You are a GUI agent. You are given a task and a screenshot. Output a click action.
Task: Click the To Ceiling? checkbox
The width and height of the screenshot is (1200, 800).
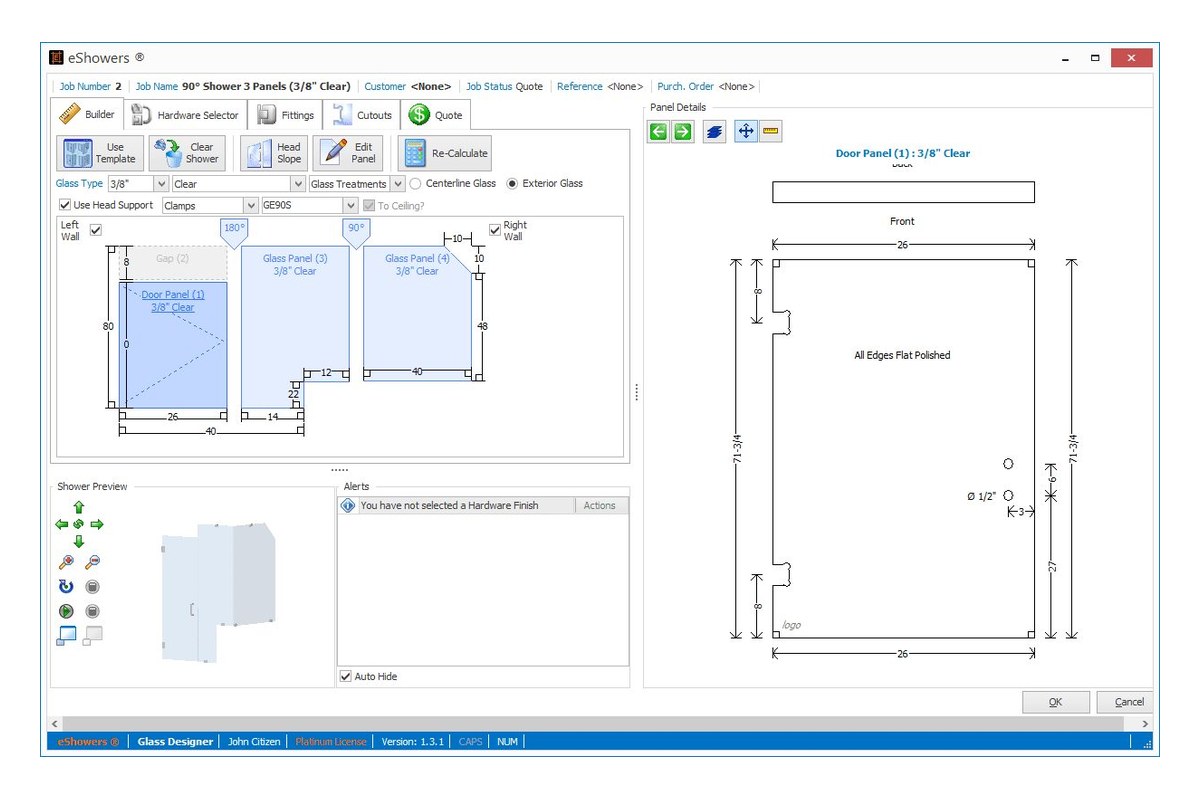[369, 206]
